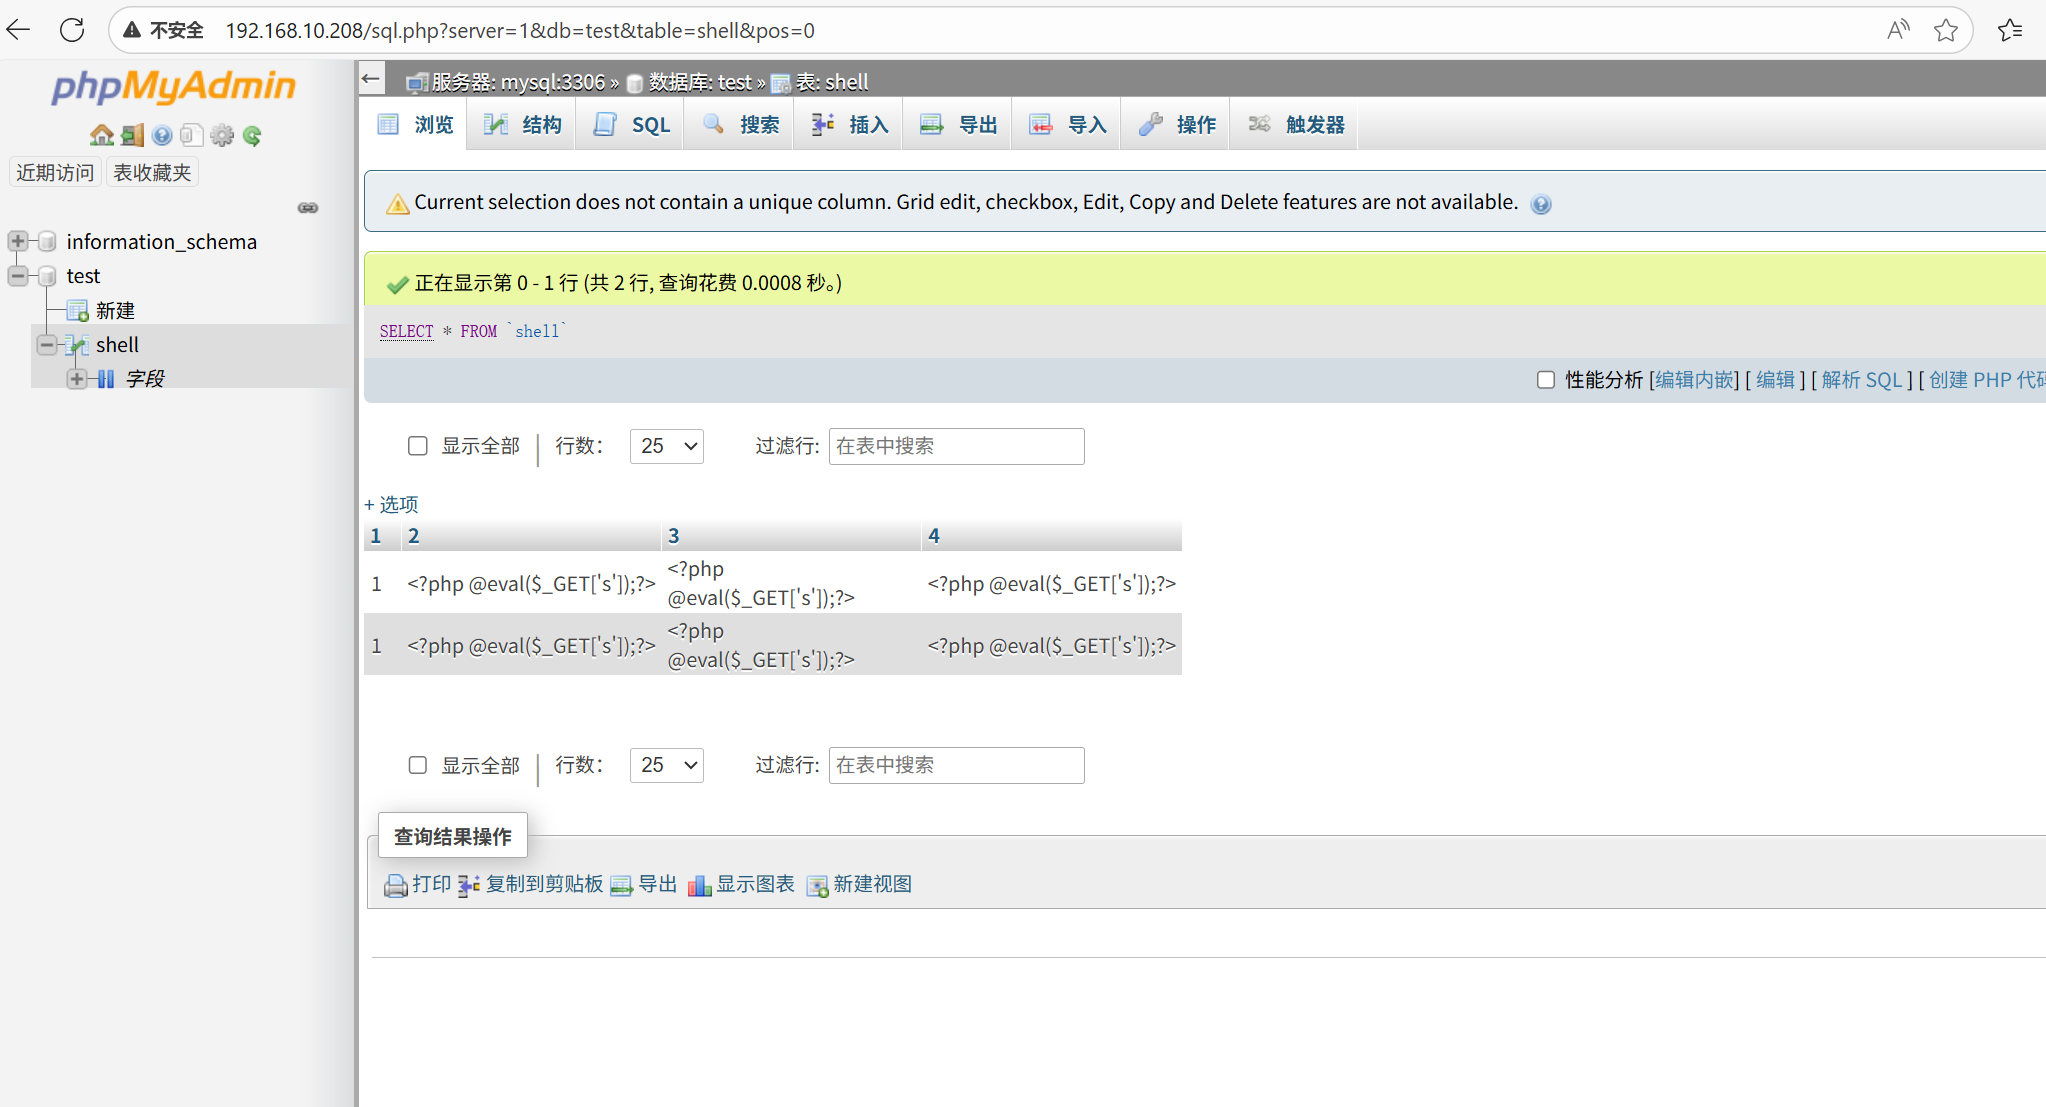2046x1107 pixels.
Task: Click the log out door icon
Action: 132,135
